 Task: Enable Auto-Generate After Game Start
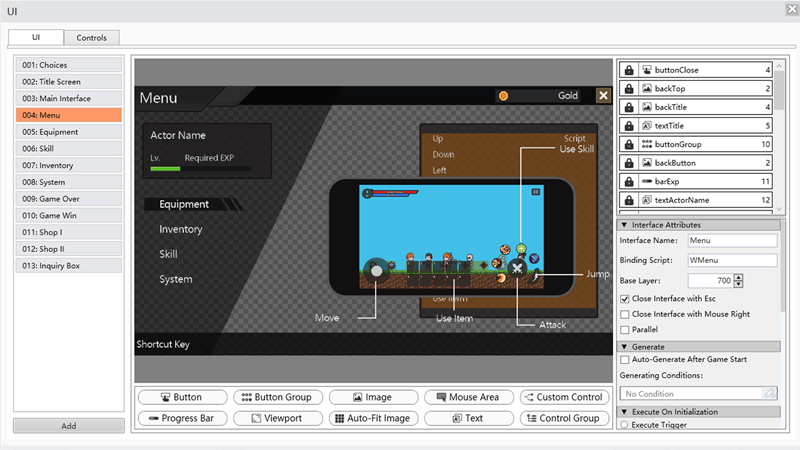pos(625,359)
